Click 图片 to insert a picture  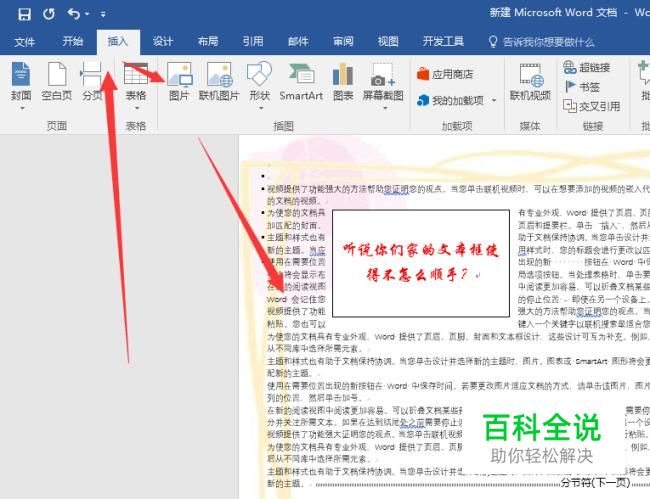[x=179, y=81]
